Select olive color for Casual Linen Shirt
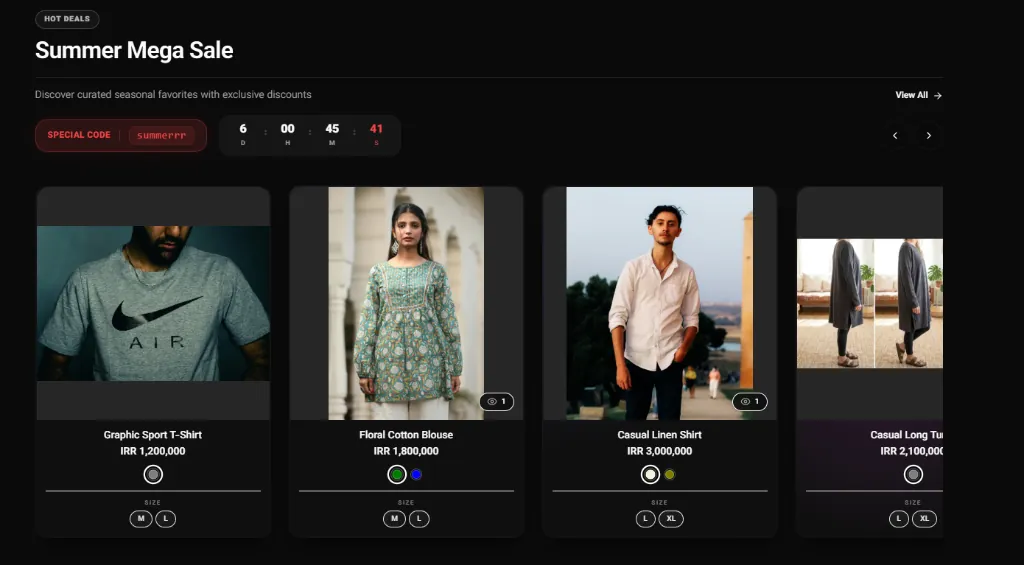Image resolution: width=1024 pixels, height=565 pixels. (x=669, y=474)
